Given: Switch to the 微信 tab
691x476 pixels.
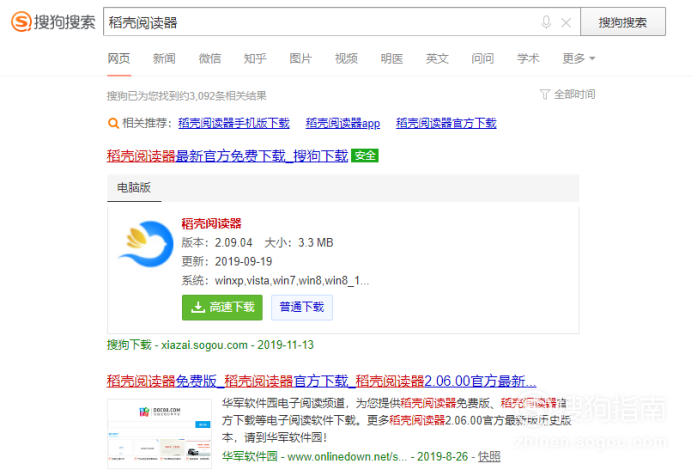Looking at the screenshot, I should 210,58.
